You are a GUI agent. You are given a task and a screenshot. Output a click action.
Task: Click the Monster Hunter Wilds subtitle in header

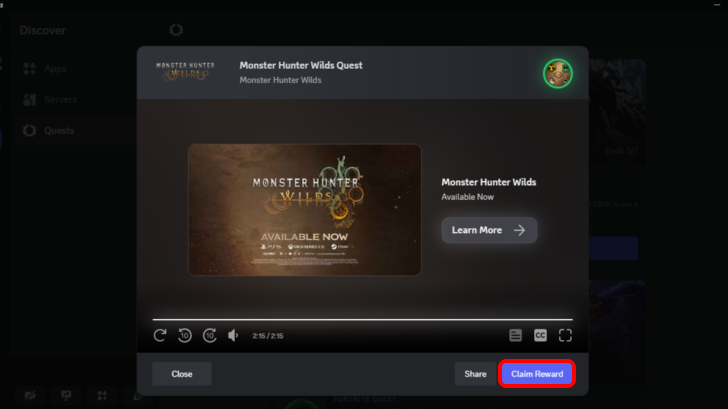click(x=280, y=80)
